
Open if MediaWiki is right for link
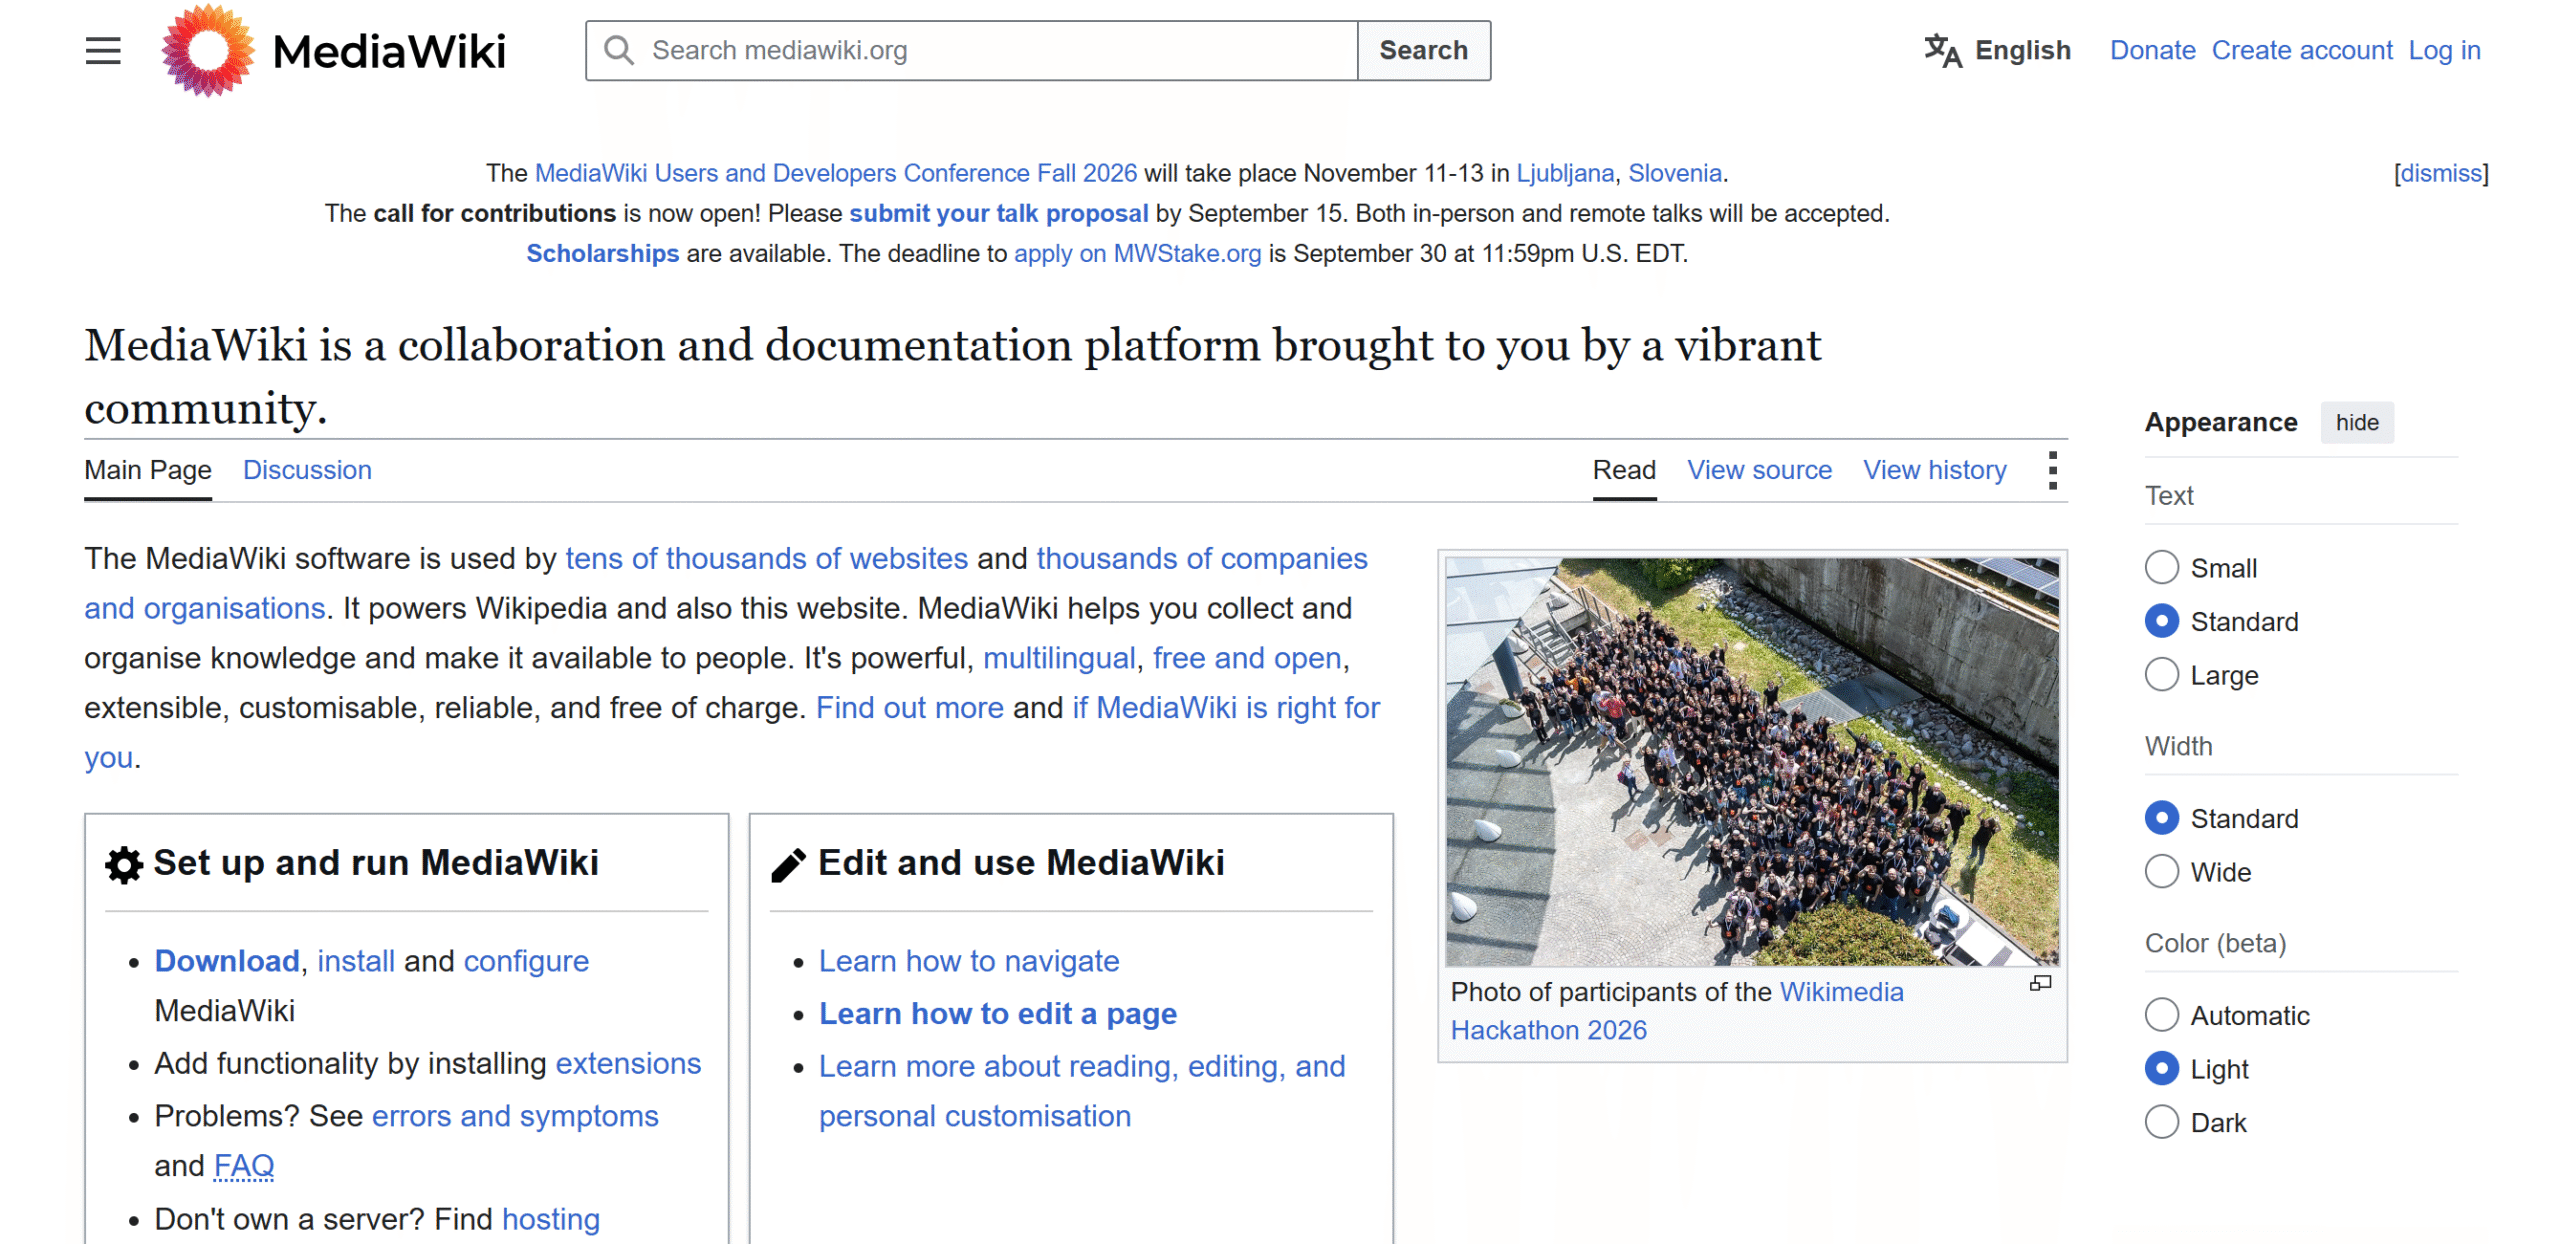coord(1227,708)
